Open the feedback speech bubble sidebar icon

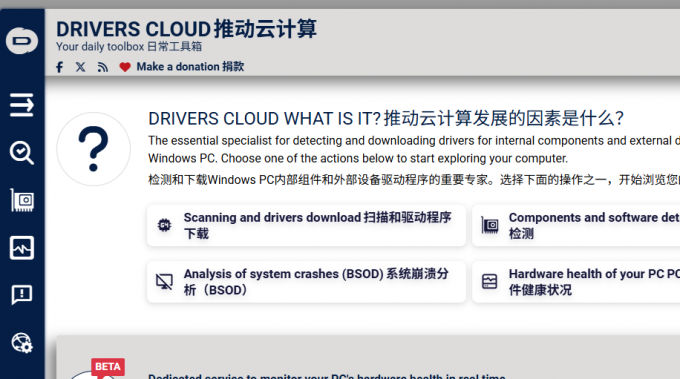22,295
